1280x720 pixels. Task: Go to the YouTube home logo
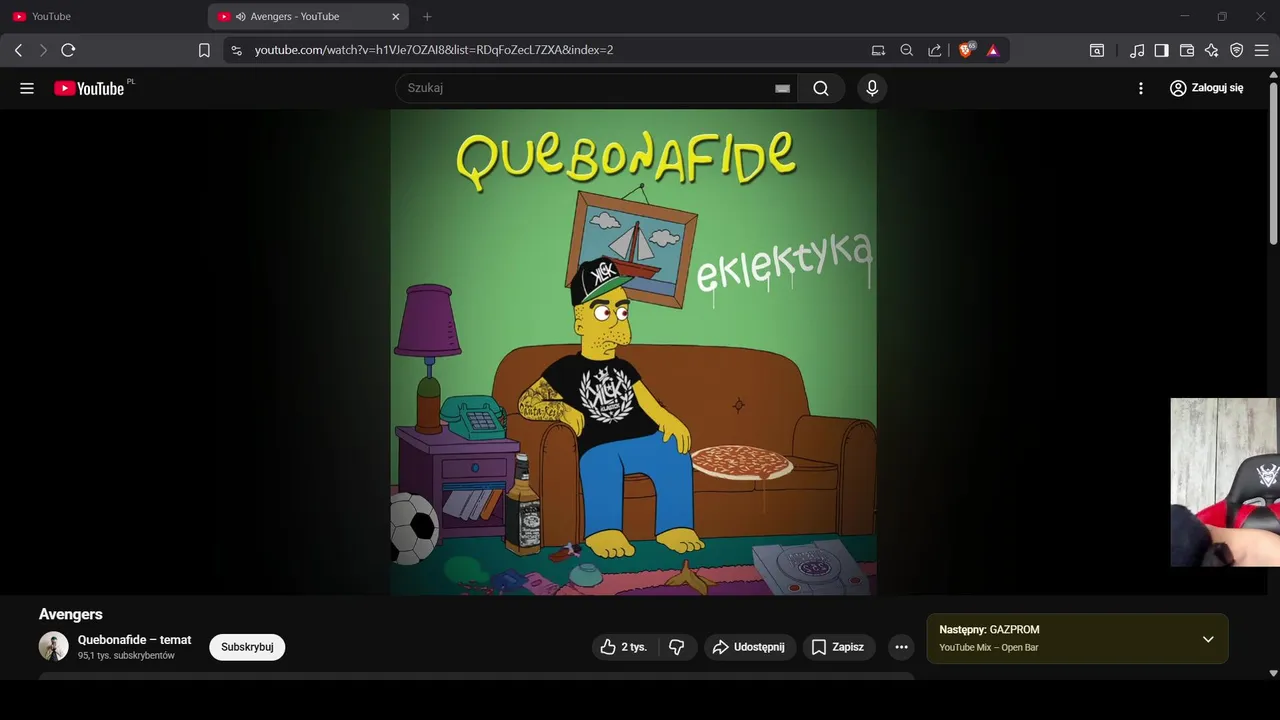pos(90,88)
